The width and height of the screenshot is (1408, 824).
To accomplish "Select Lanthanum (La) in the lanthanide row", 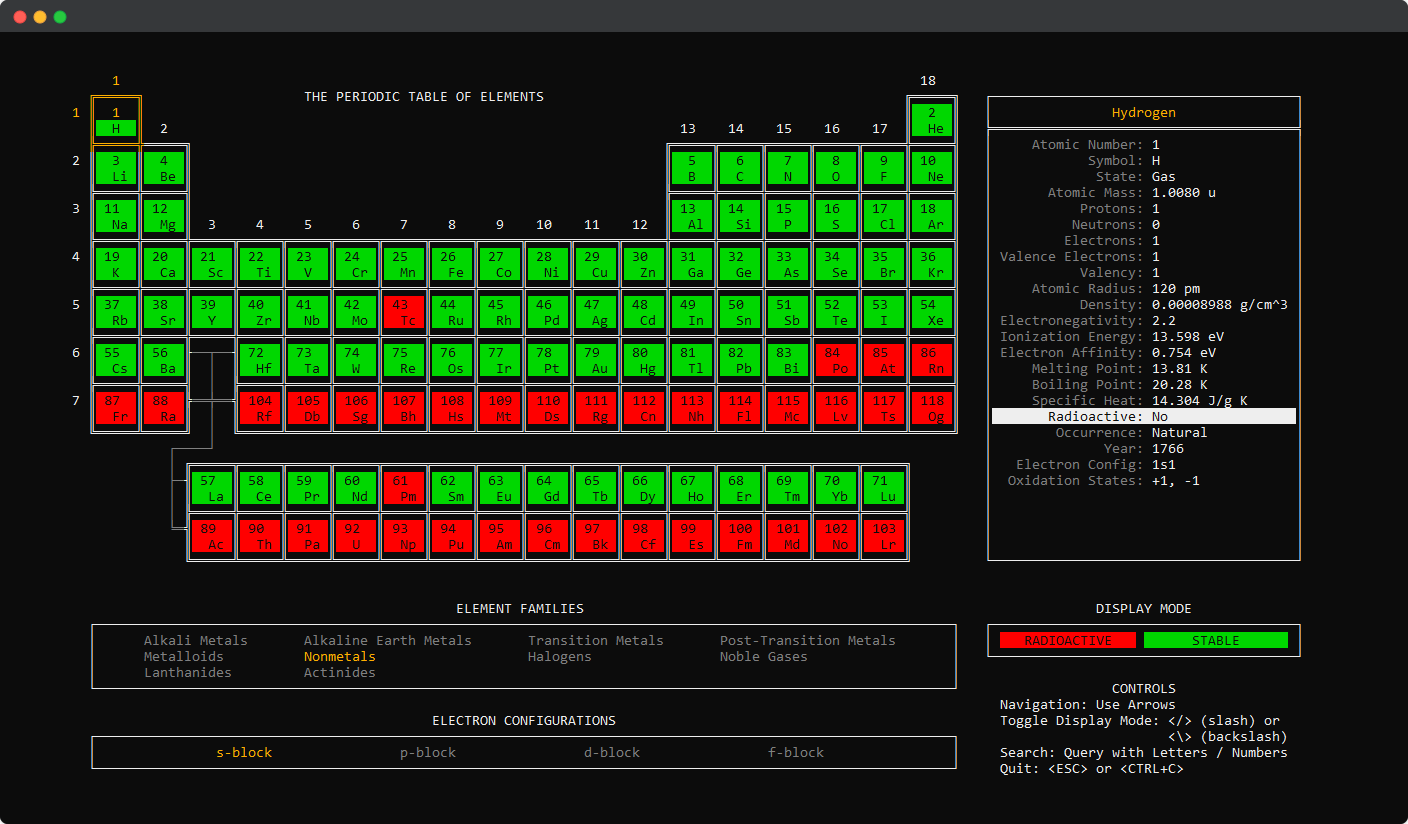I will click(212, 488).
